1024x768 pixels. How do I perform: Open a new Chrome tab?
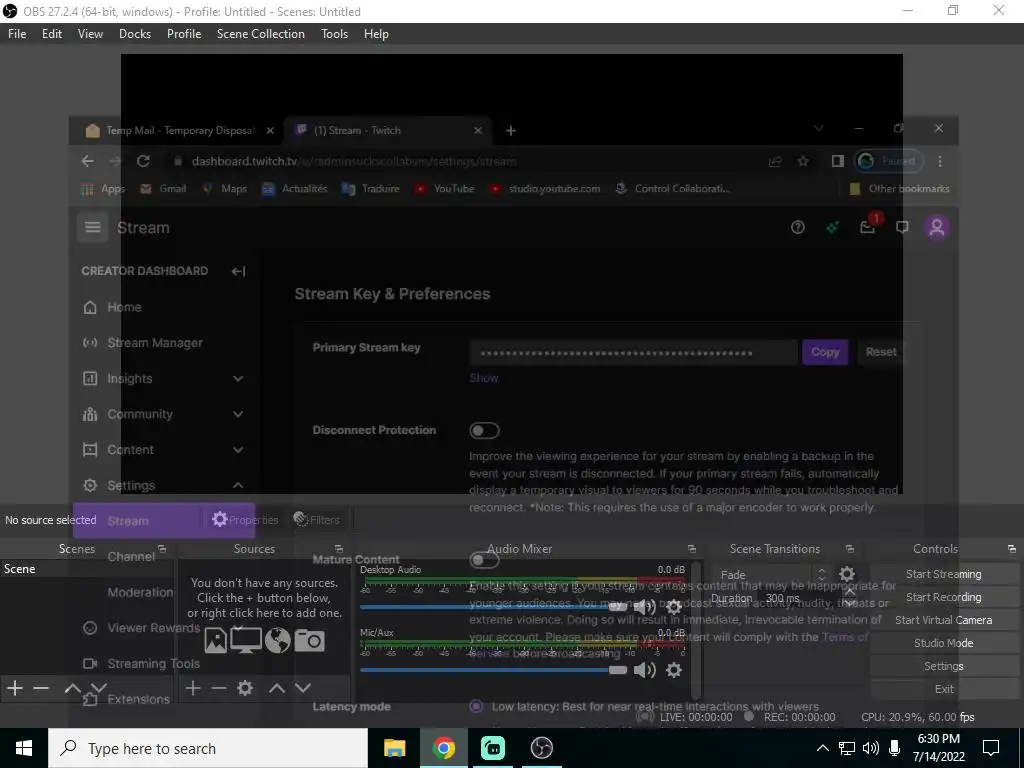pyautogui.click(x=511, y=131)
